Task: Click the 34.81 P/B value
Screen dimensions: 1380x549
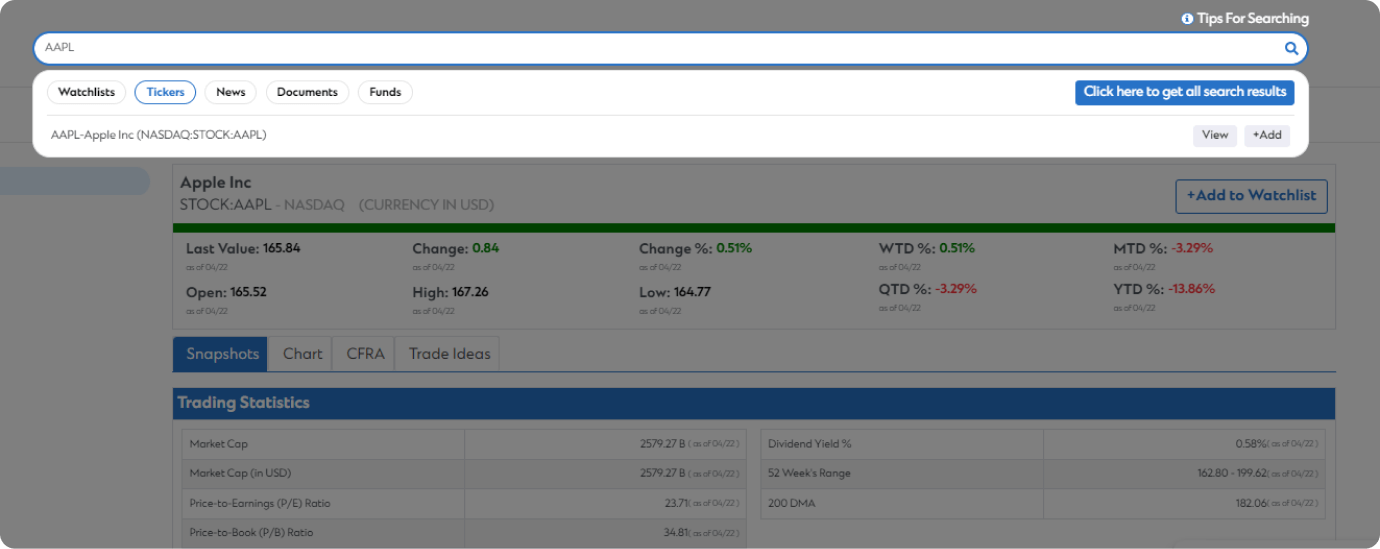Action: click(675, 533)
